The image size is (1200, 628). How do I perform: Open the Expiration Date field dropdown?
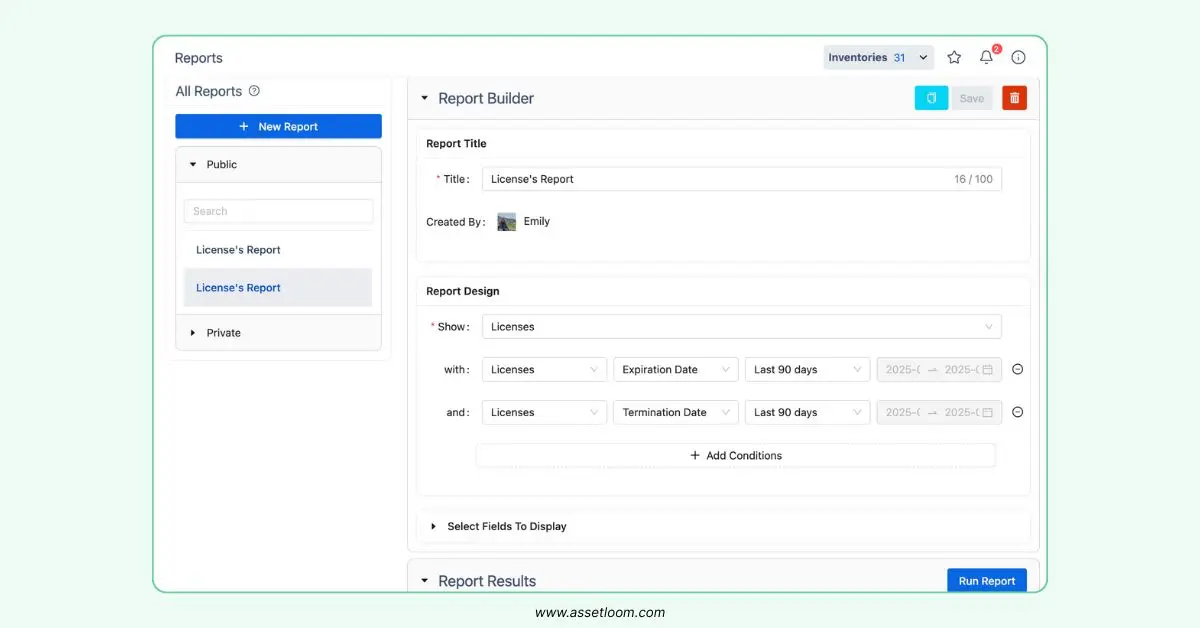coord(675,369)
